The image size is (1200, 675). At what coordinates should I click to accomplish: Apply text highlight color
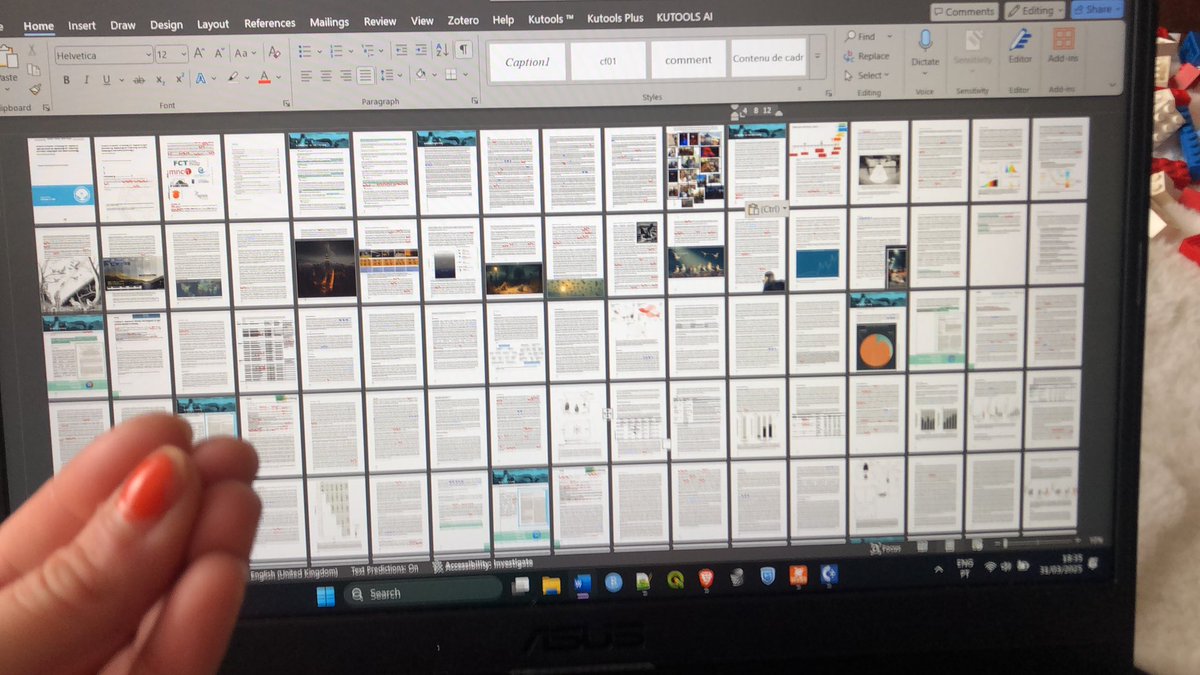pyautogui.click(x=233, y=78)
